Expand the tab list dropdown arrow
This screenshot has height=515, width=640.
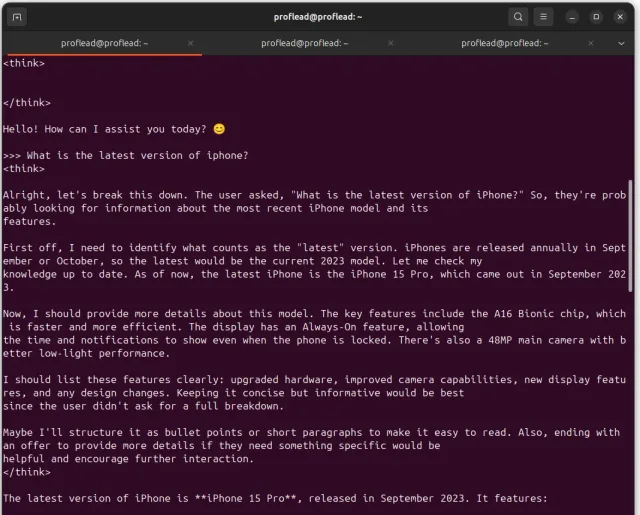(x=621, y=43)
